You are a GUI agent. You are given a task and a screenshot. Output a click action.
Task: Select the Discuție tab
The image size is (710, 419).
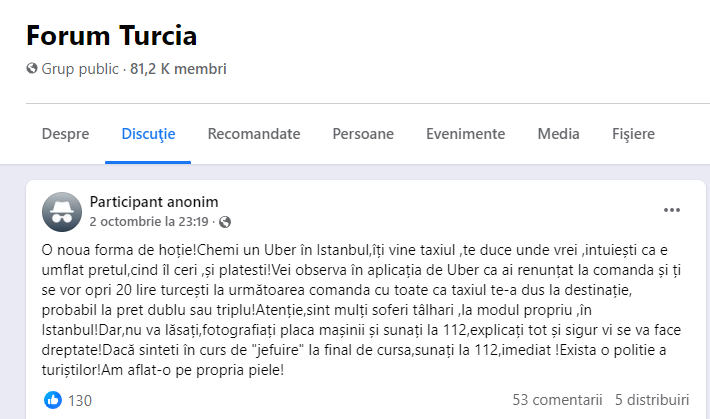(x=148, y=133)
